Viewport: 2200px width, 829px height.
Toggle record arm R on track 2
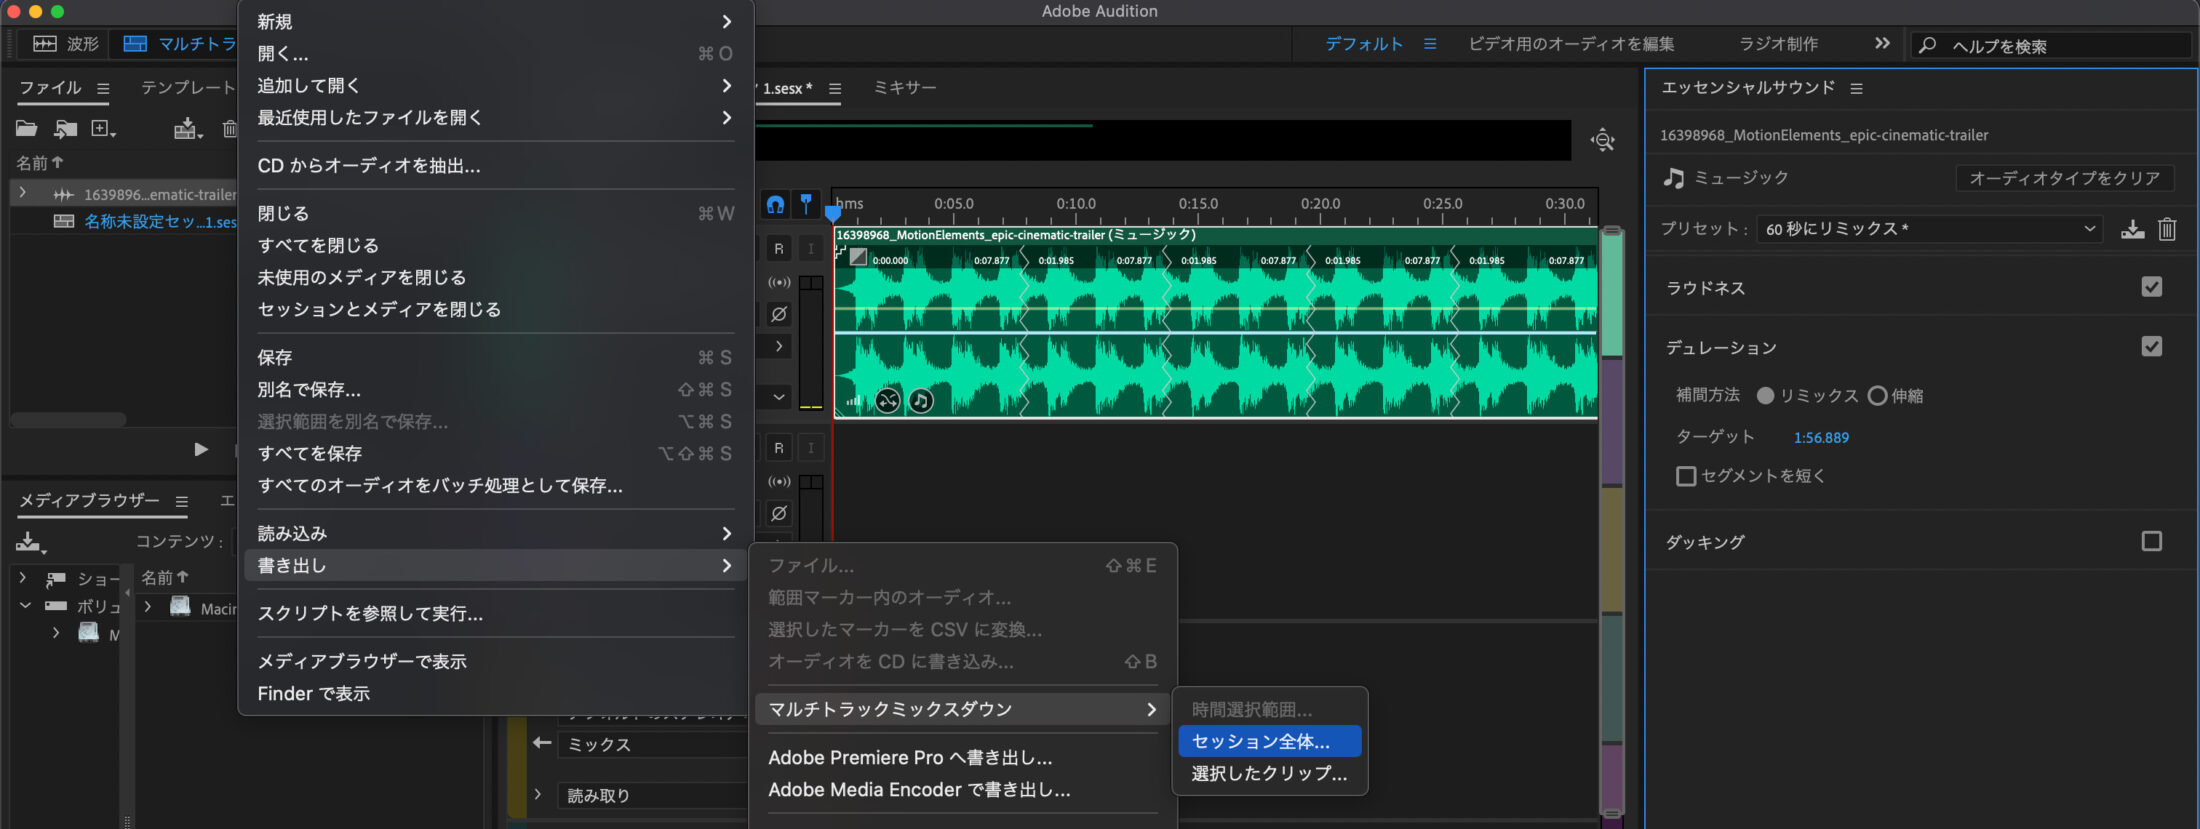[x=779, y=448]
